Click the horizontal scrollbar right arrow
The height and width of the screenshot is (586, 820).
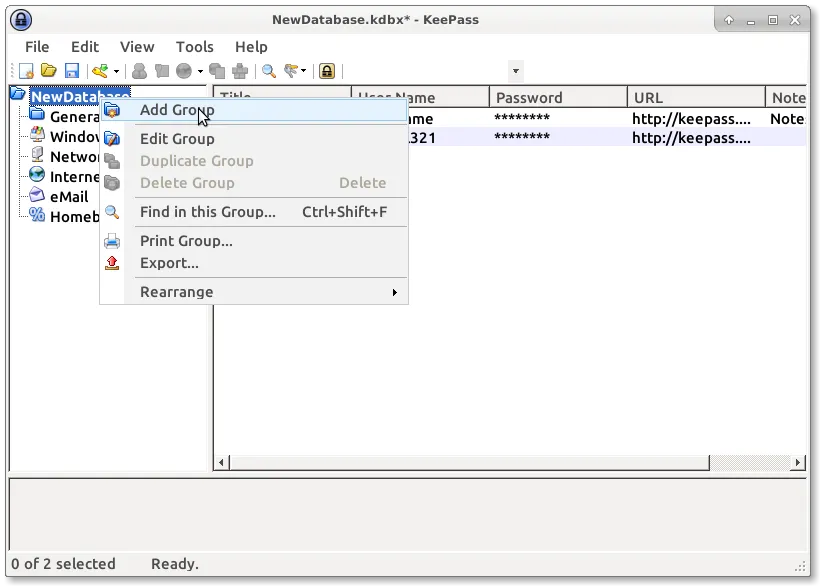click(x=798, y=463)
